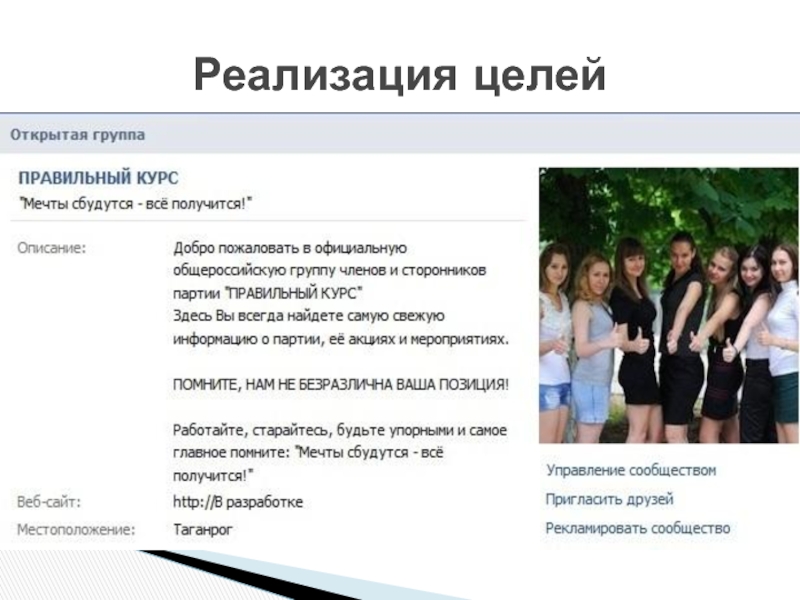This screenshot has height=600, width=800.
Task: Click the Описание: field label
Action: [x=51, y=248]
